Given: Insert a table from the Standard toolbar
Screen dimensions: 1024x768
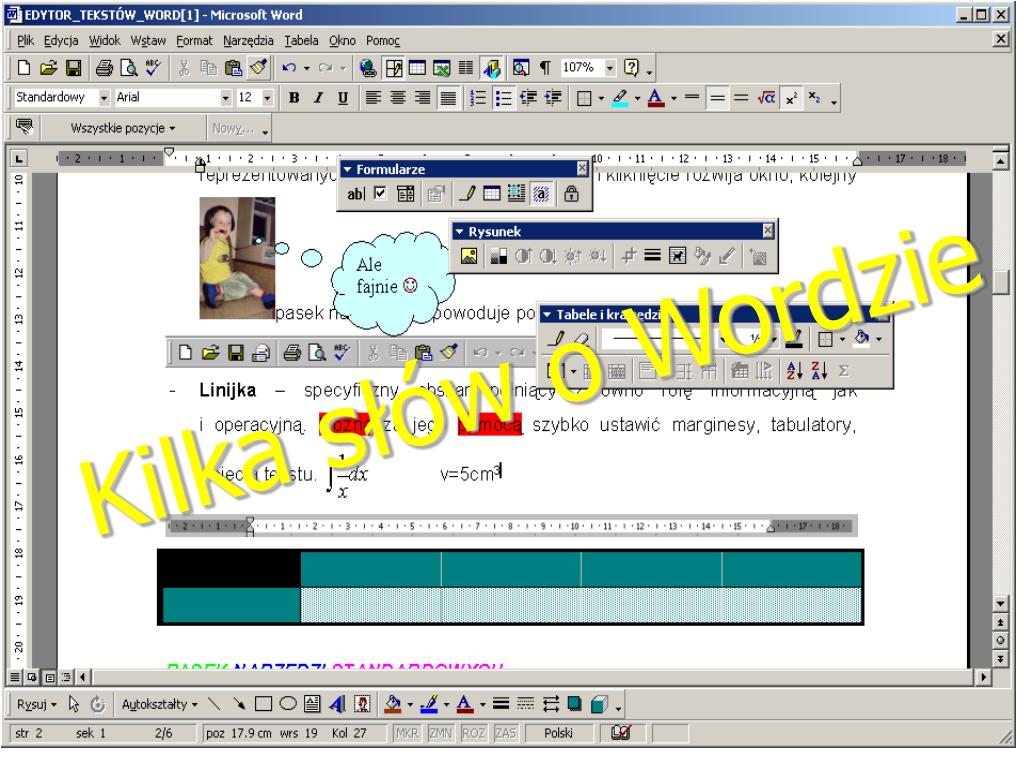Looking at the screenshot, I should click(x=417, y=68).
